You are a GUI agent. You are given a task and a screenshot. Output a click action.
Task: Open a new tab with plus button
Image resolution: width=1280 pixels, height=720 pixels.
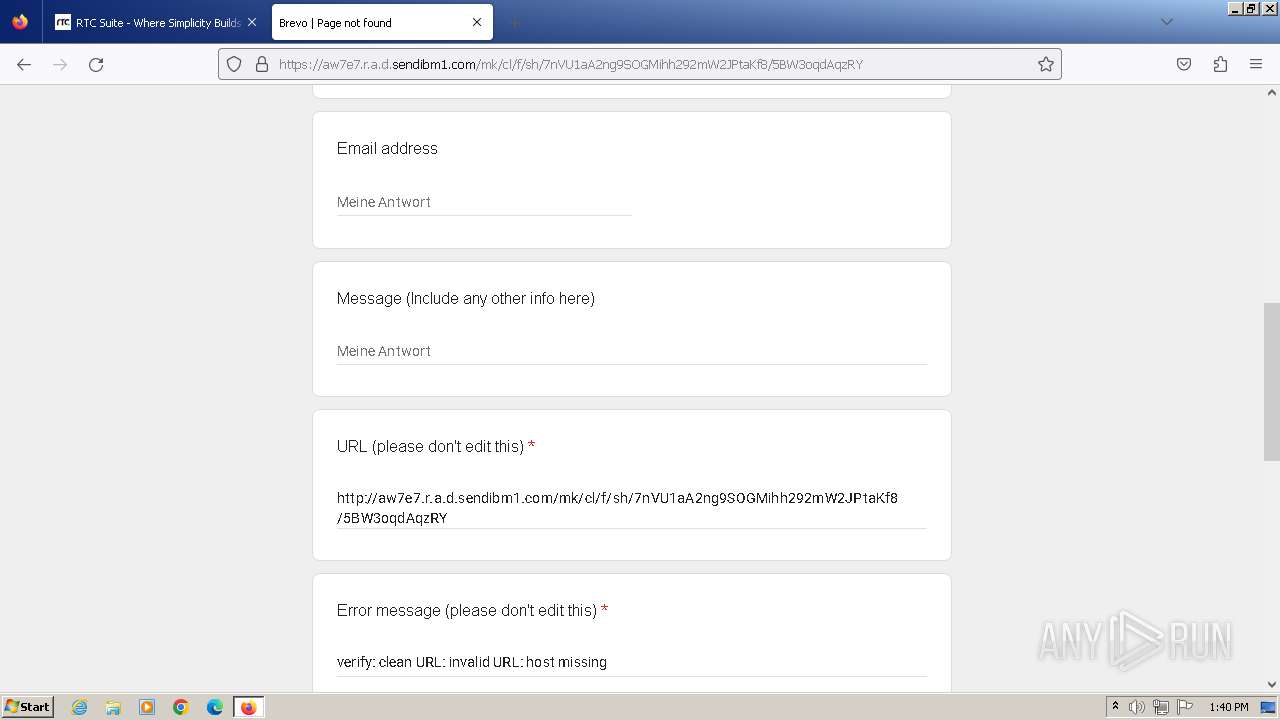pyautogui.click(x=514, y=22)
